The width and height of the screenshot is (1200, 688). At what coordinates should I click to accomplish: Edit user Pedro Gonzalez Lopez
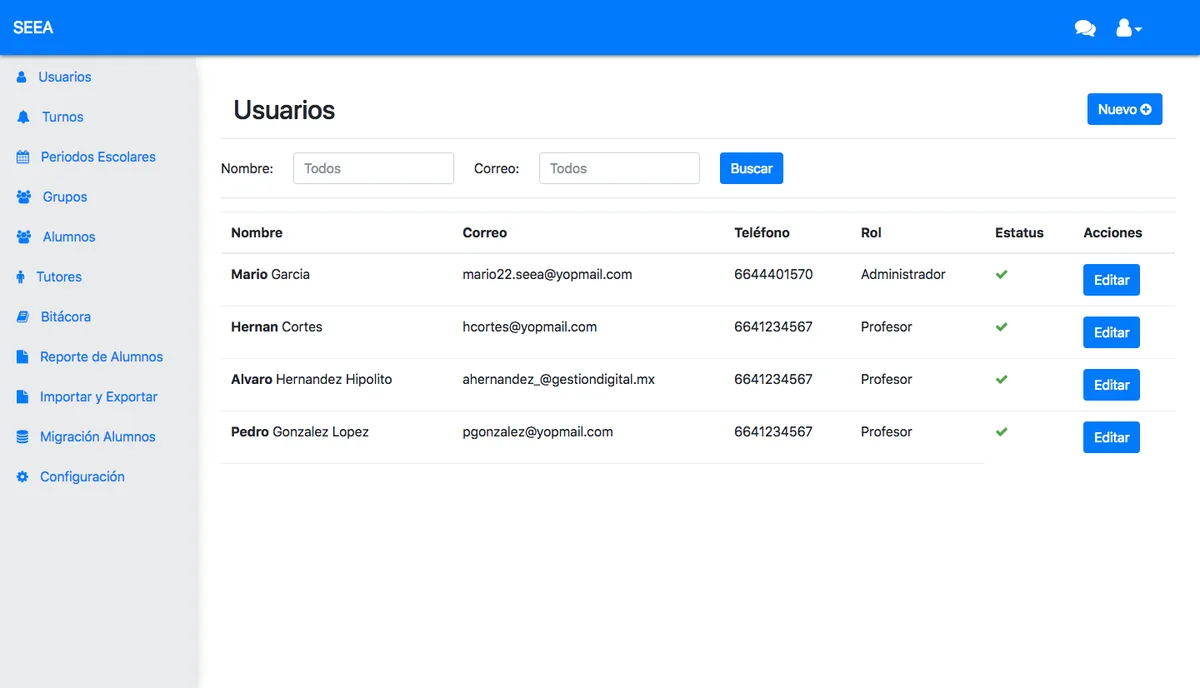[1111, 437]
